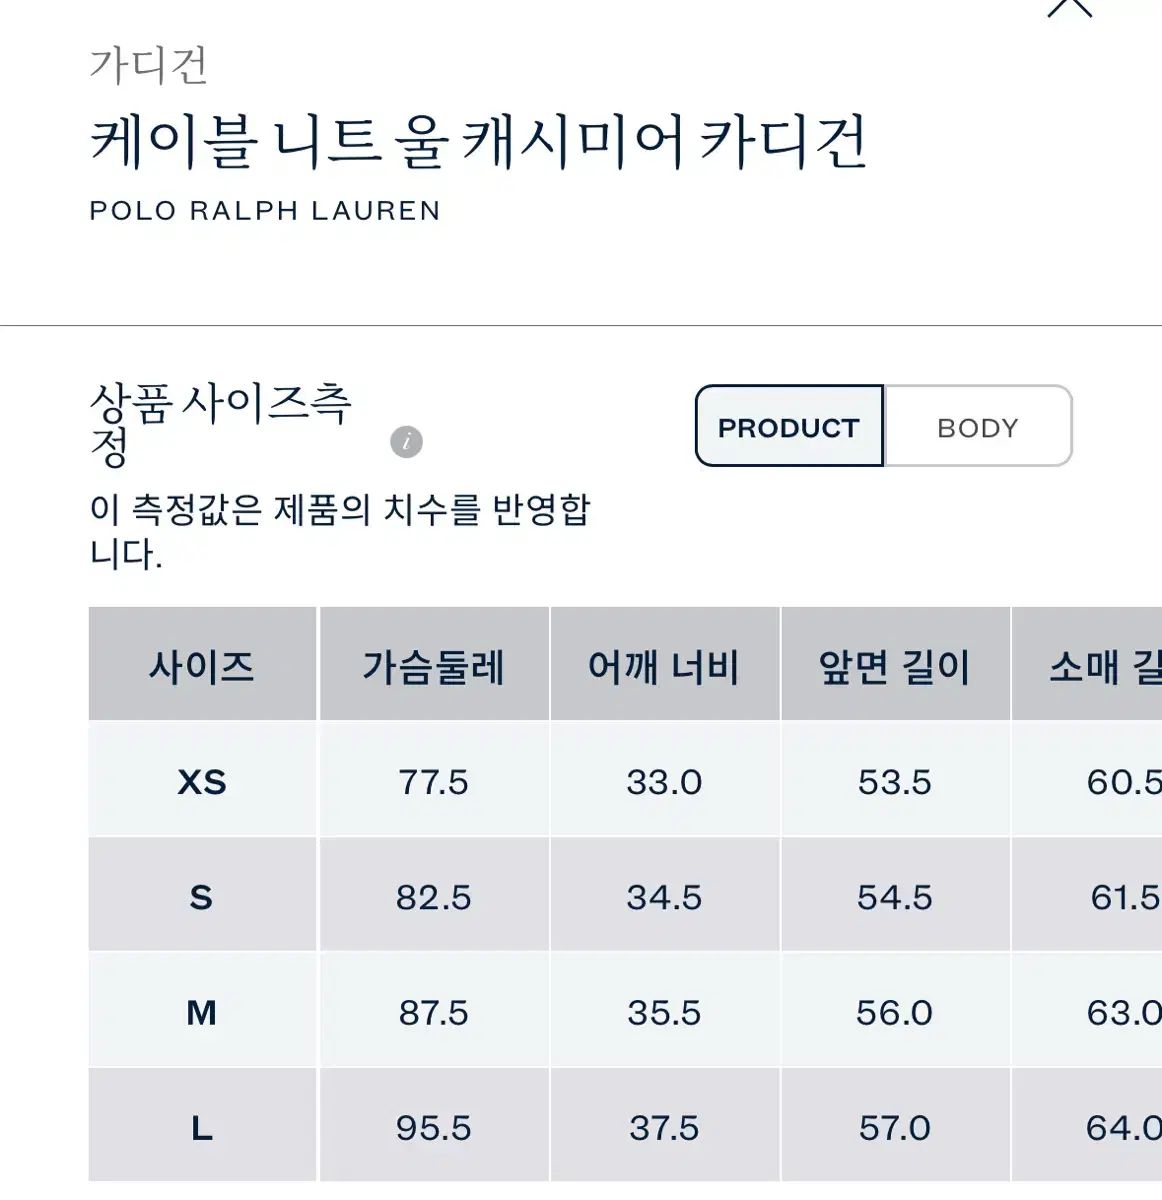Choose the S size row label
This screenshot has width=1162, height=1200.
202,896
